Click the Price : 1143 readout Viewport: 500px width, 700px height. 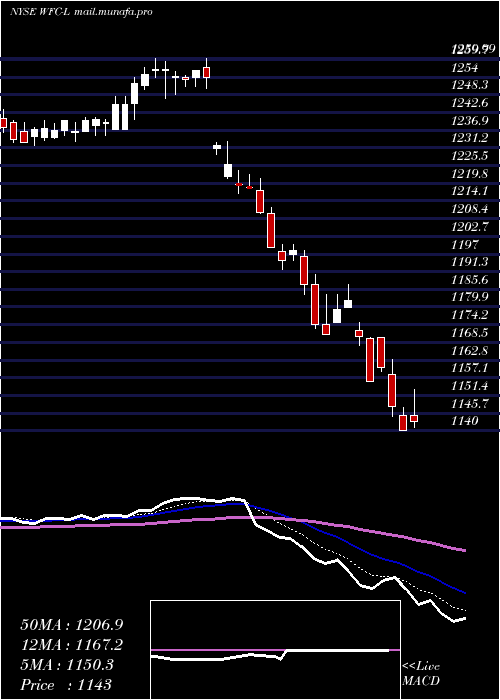(66, 685)
